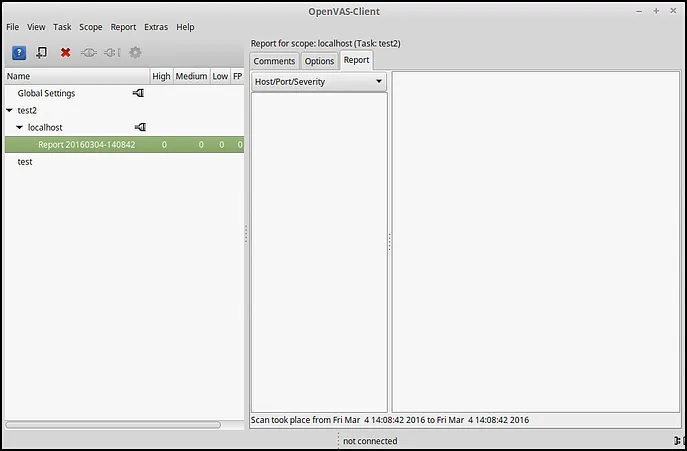Click the blue help question mark icon
The image size is (687, 451).
pos(19,53)
